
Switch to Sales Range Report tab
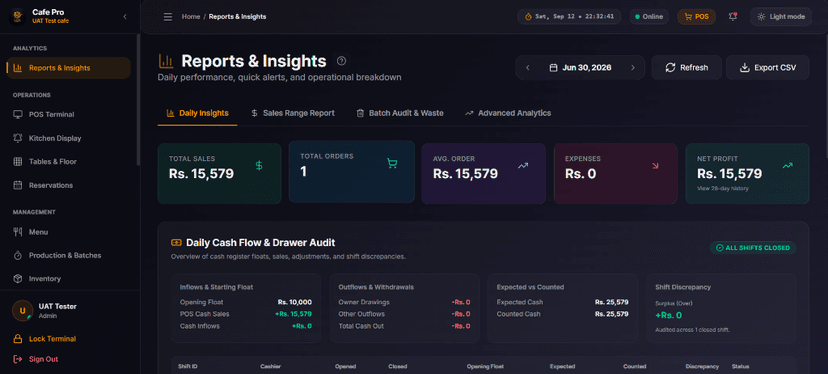pyautogui.click(x=293, y=113)
